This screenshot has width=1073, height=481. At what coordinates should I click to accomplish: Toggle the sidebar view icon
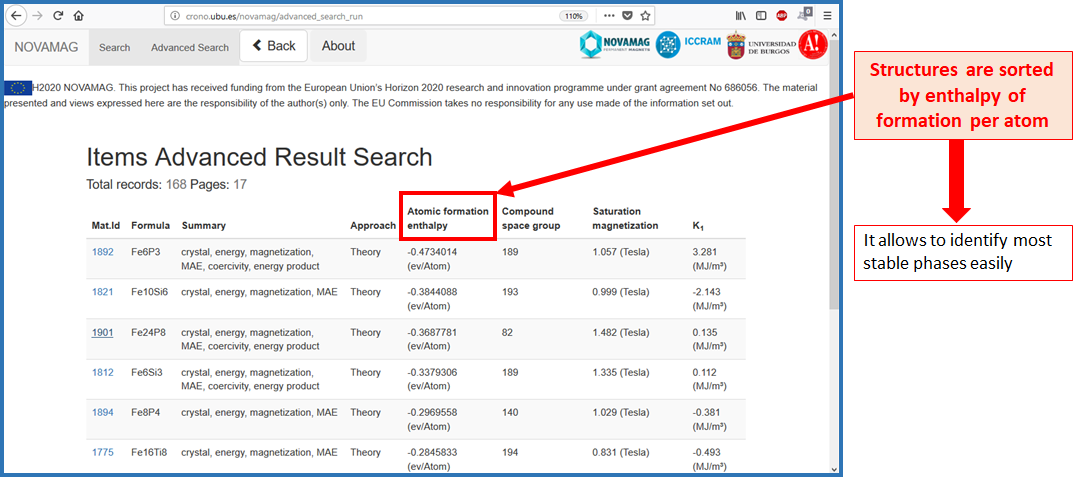click(761, 16)
